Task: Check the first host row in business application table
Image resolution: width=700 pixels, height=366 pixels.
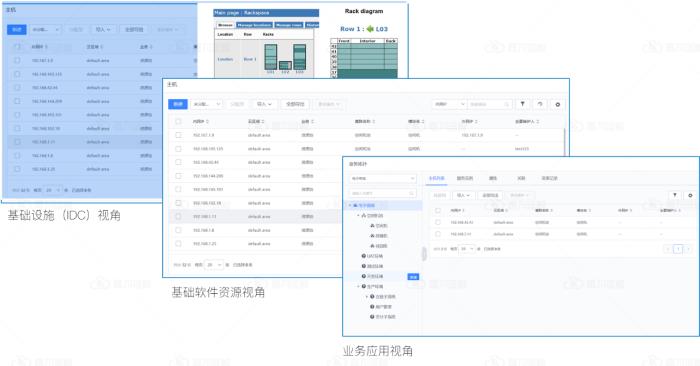Action: point(438,222)
